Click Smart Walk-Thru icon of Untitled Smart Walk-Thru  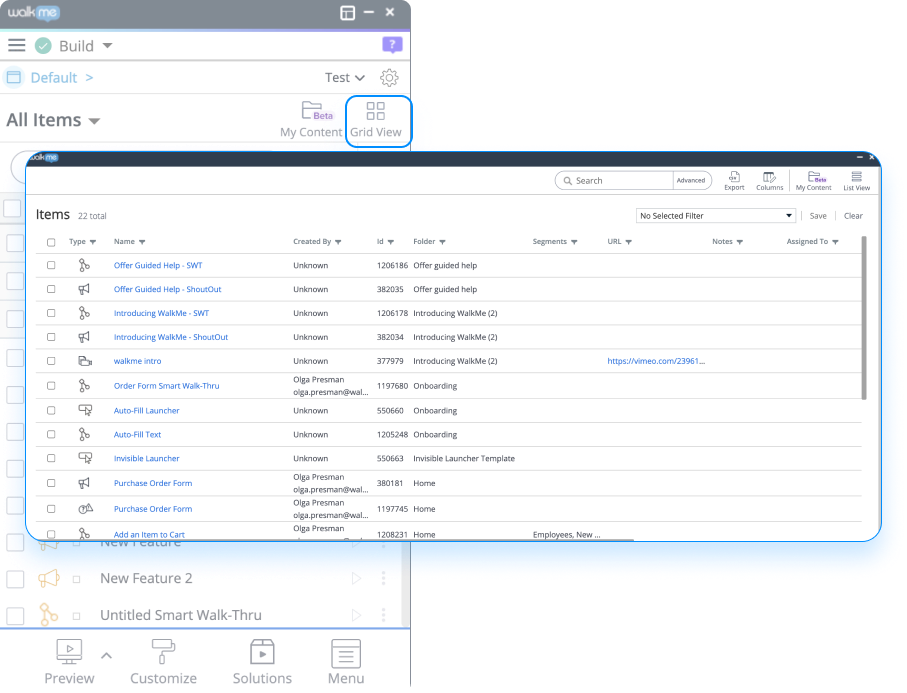(x=49, y=614)
